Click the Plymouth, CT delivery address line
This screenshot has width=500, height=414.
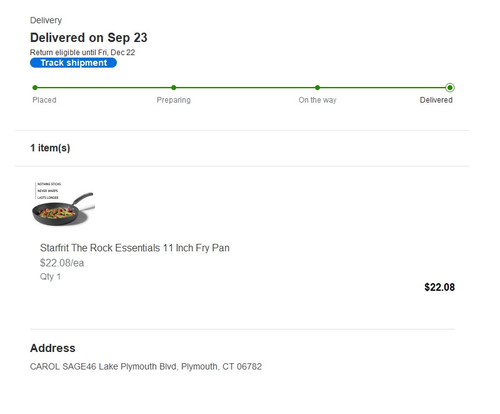146,367
